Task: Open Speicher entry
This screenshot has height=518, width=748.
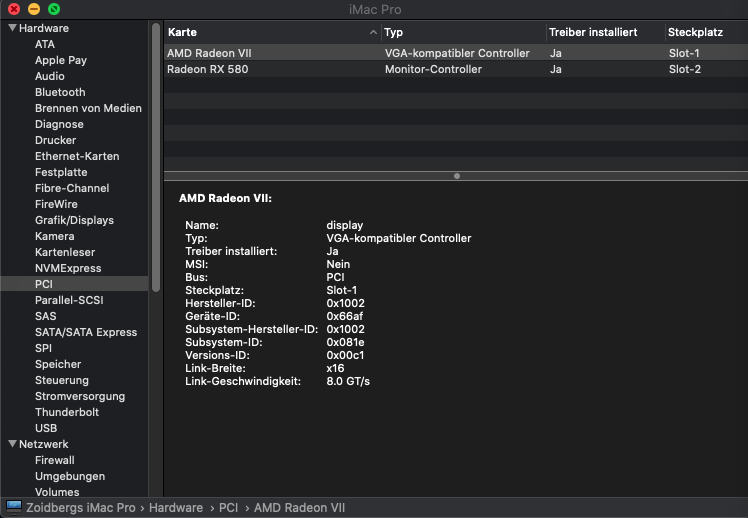Action: pyautogui.click(x=58, y=364)
